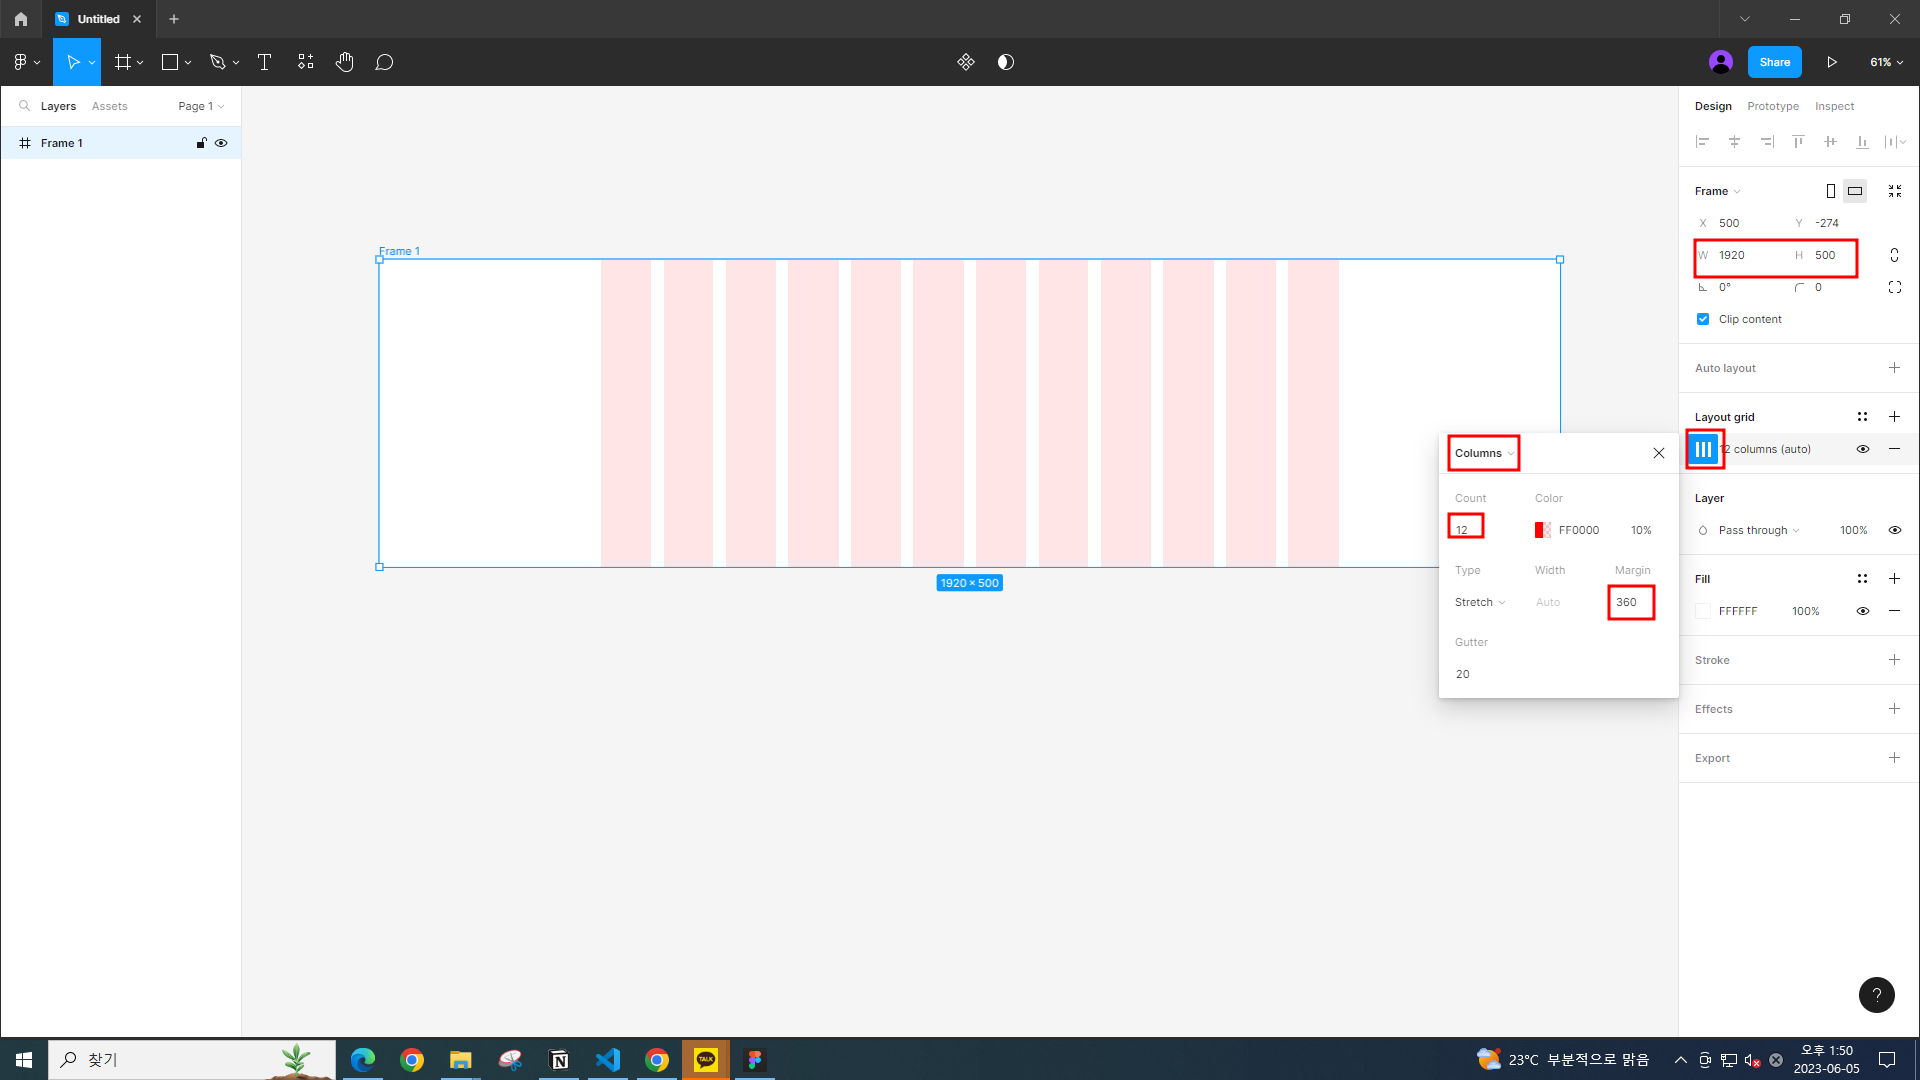Viewport: 1920px width, 1080px height.
Task: Hide the Frame 1 layer
Action: [221, 143]
